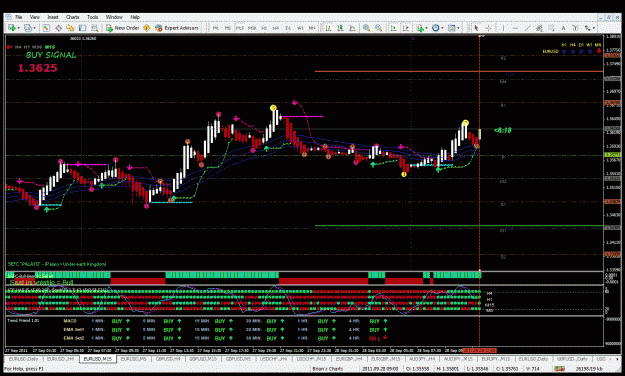Switch timeframe to D1
Screen dimensions: 625x376
[x=288, y=28]
